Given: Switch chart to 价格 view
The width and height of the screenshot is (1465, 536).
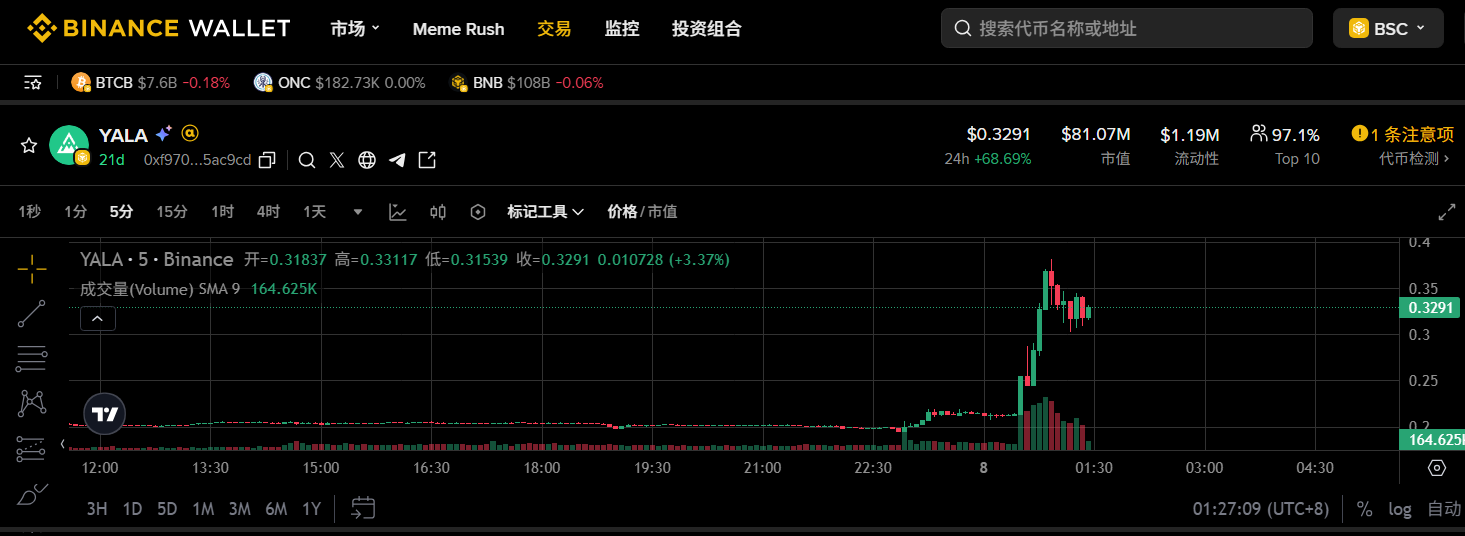Looking at the screenshot, I should [x=622, y=211].
